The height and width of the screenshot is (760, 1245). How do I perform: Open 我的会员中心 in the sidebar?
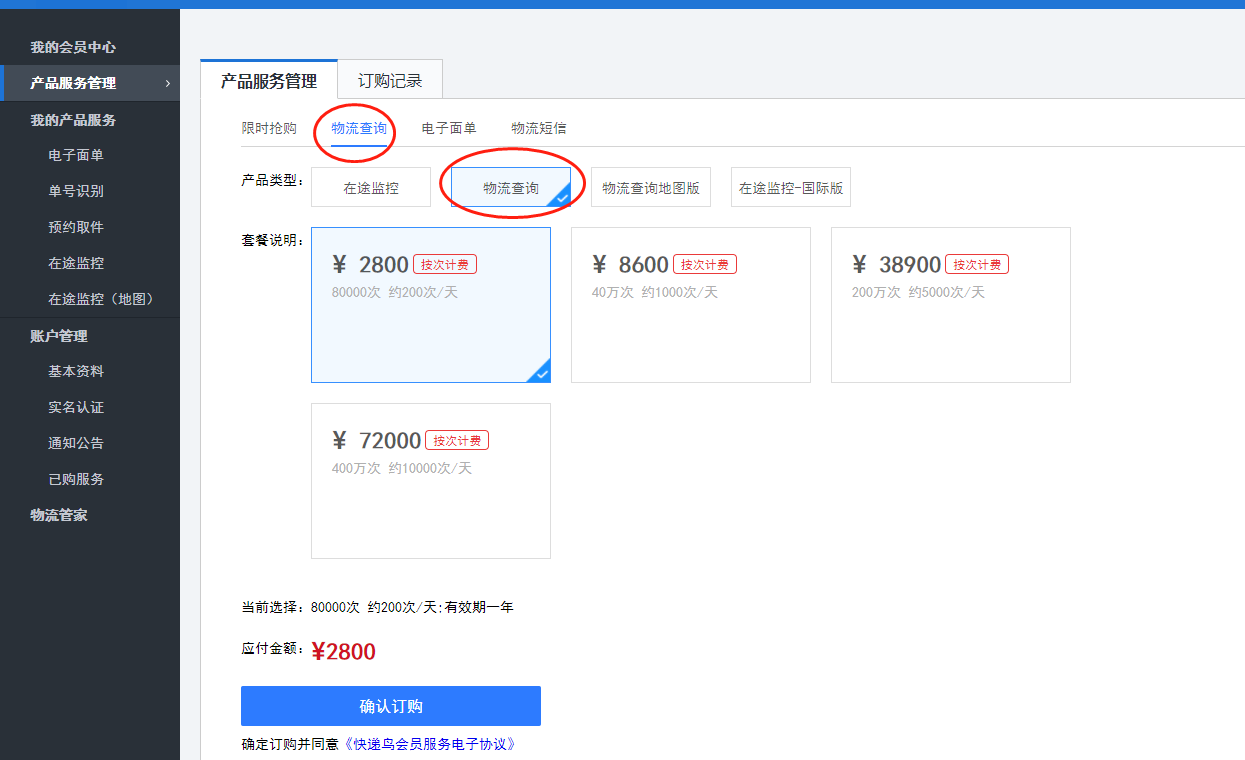click(73, 47)
